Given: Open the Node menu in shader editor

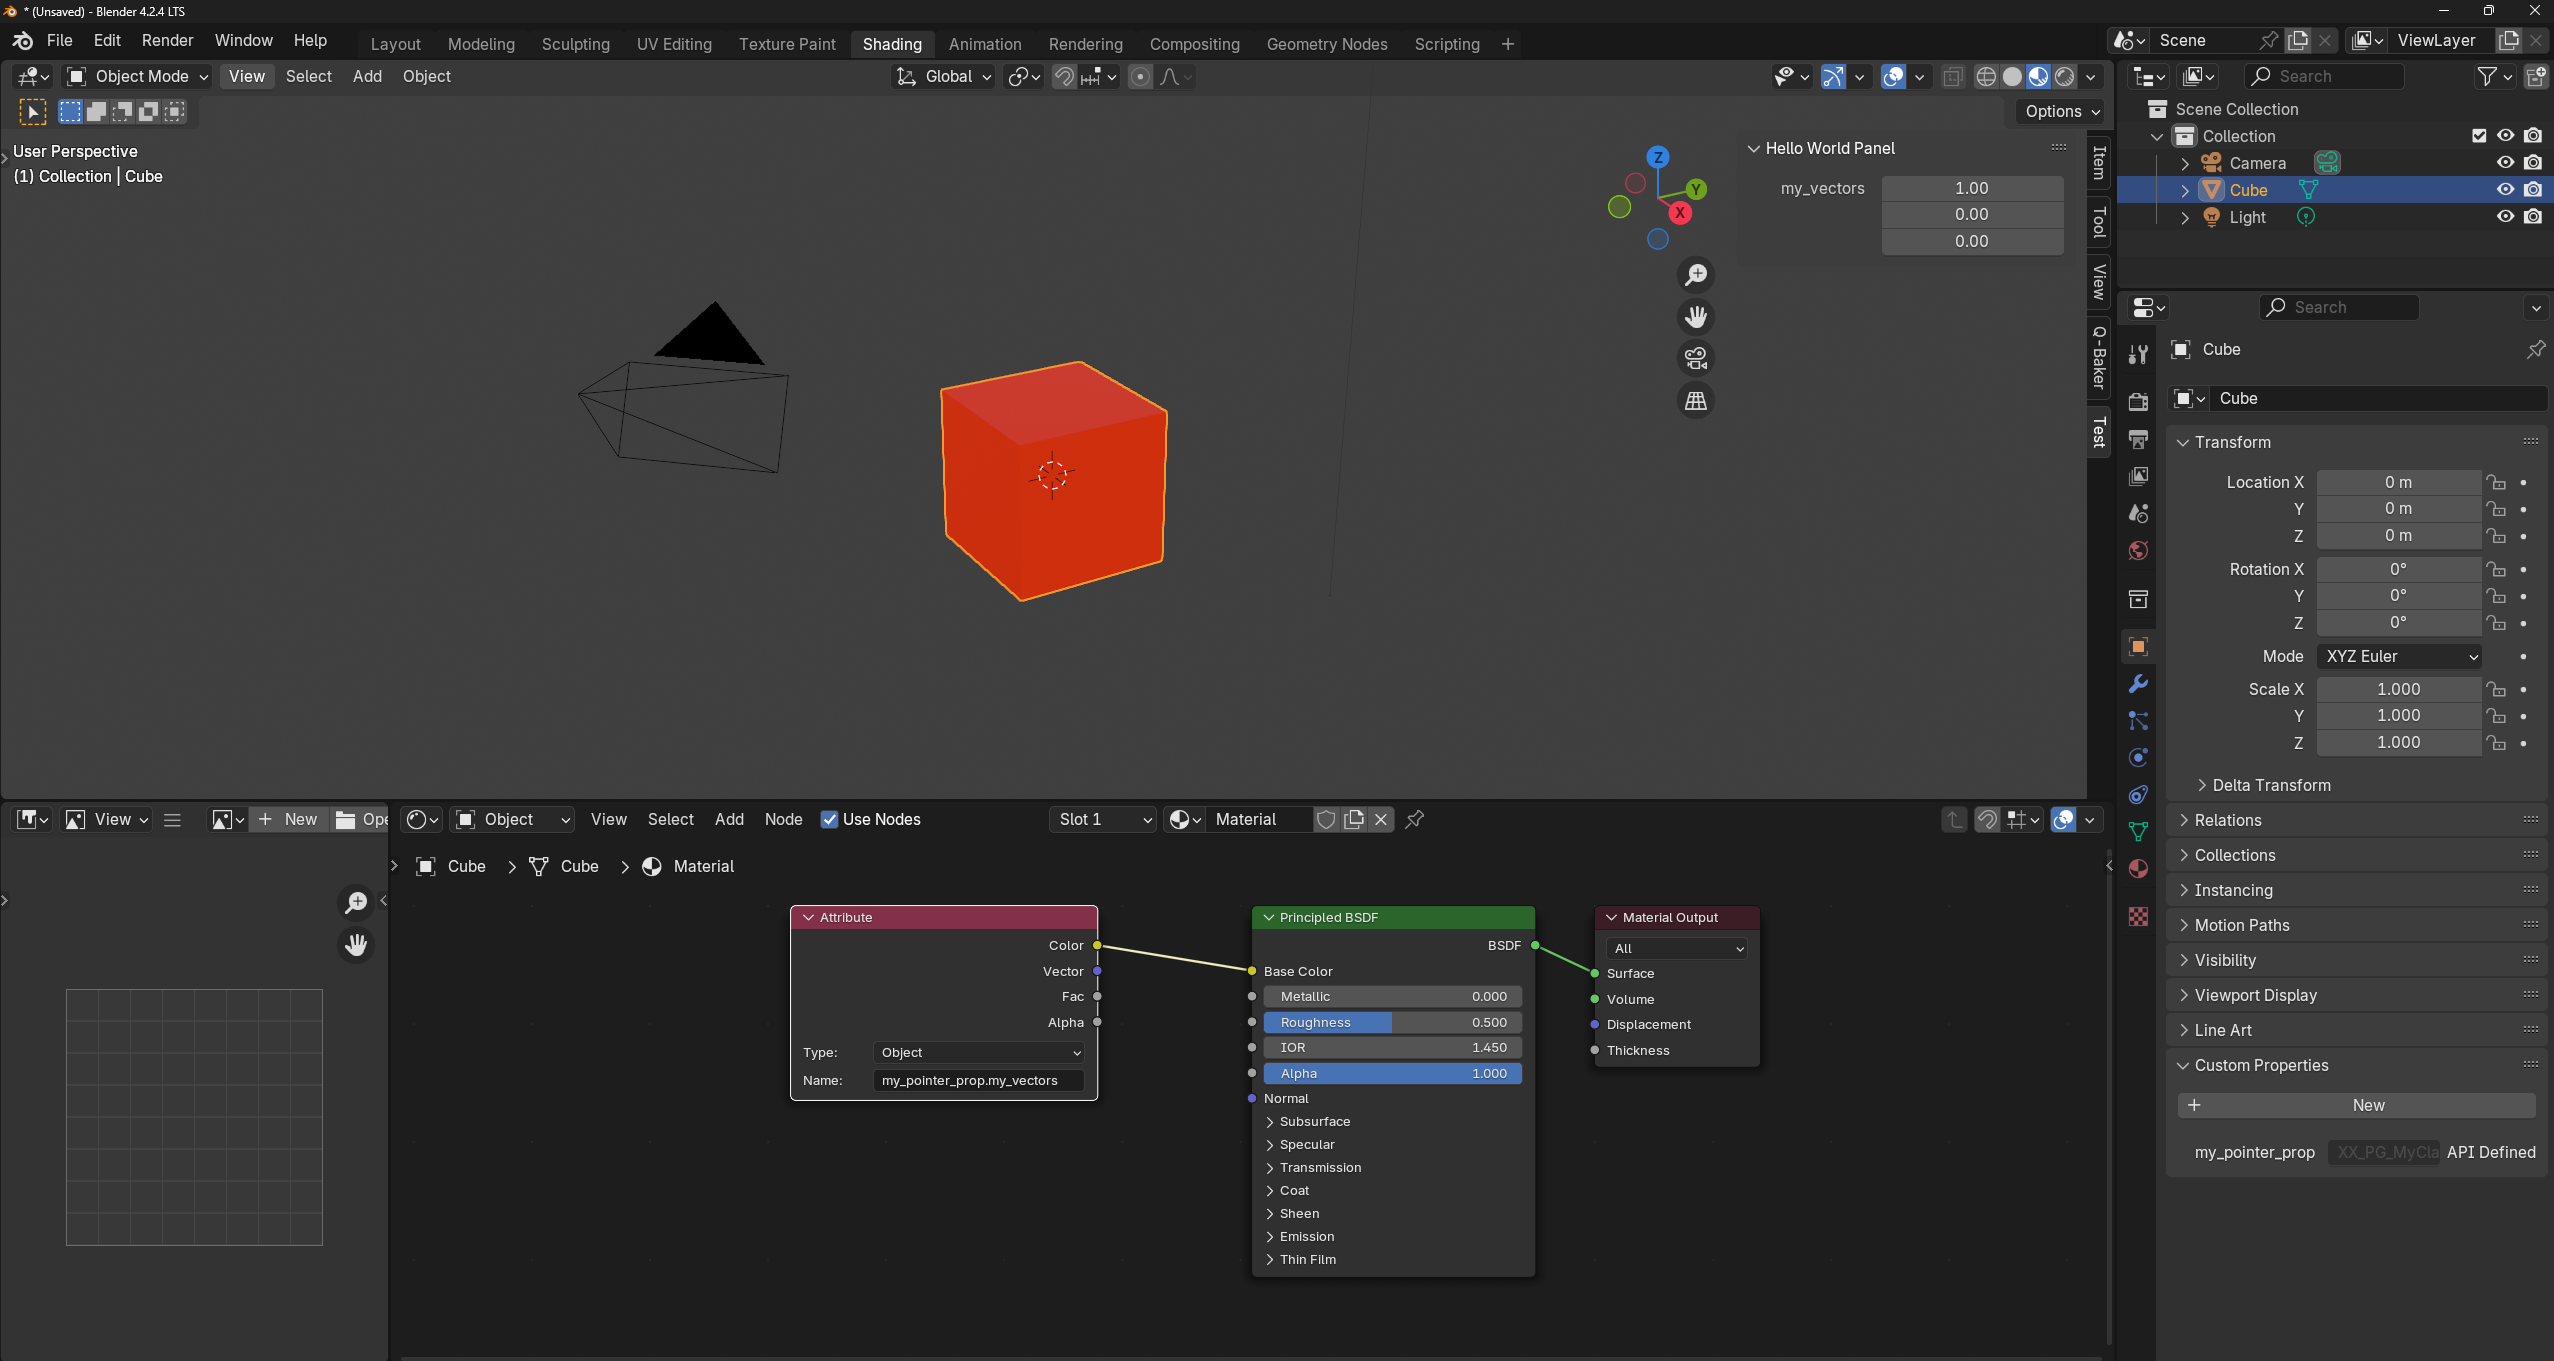Looking at the screenshot, I should coord(783,820).
